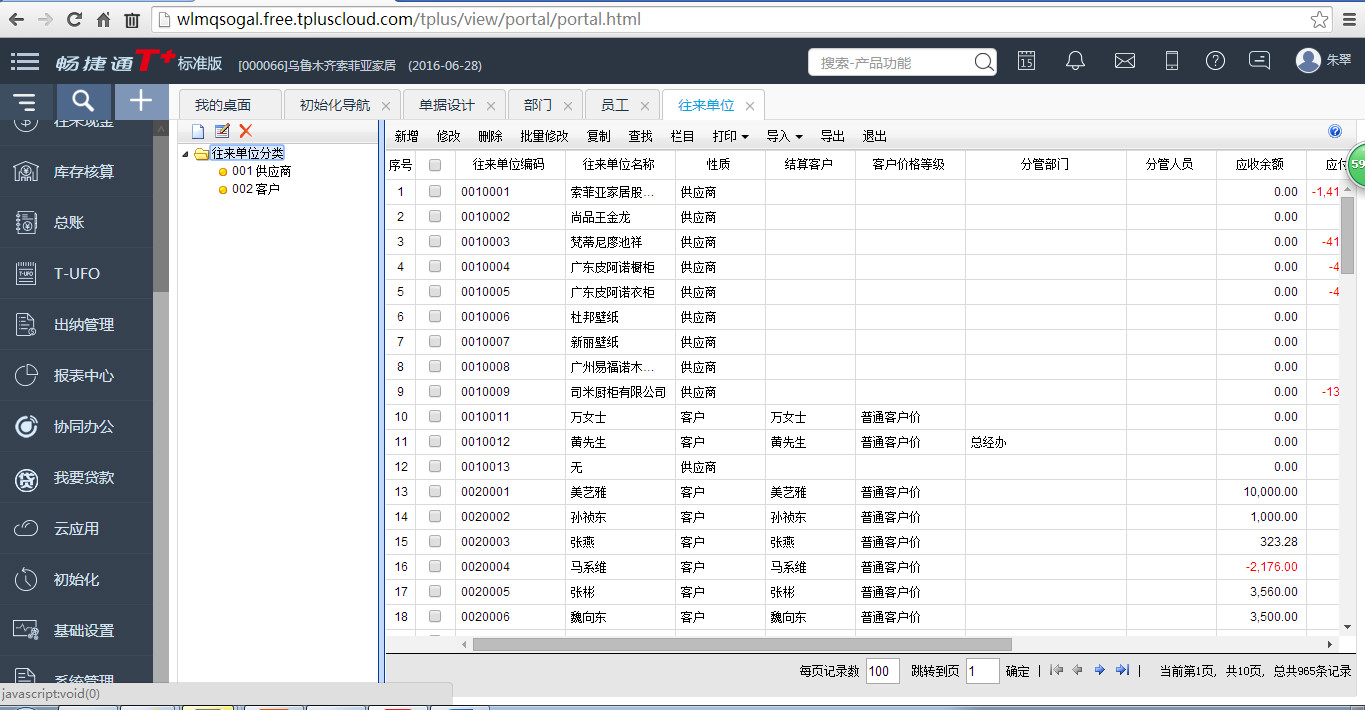Select the 001 供应商 tree node
The width and height of the screenshot is (1365, 710).
click(261, 171)
